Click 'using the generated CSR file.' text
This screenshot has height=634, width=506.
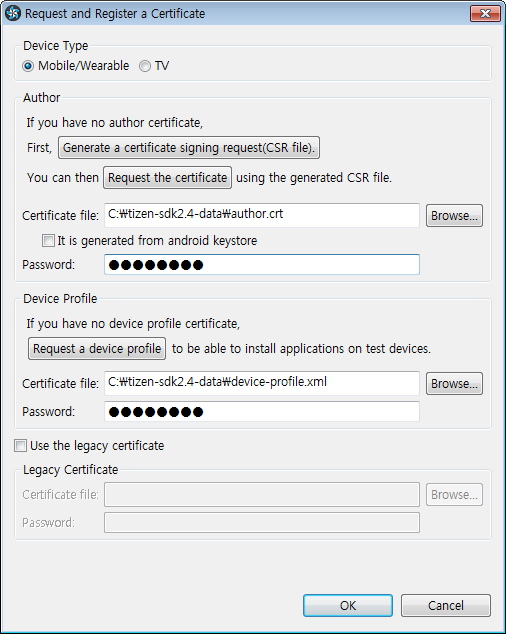(x=314, y=178)
